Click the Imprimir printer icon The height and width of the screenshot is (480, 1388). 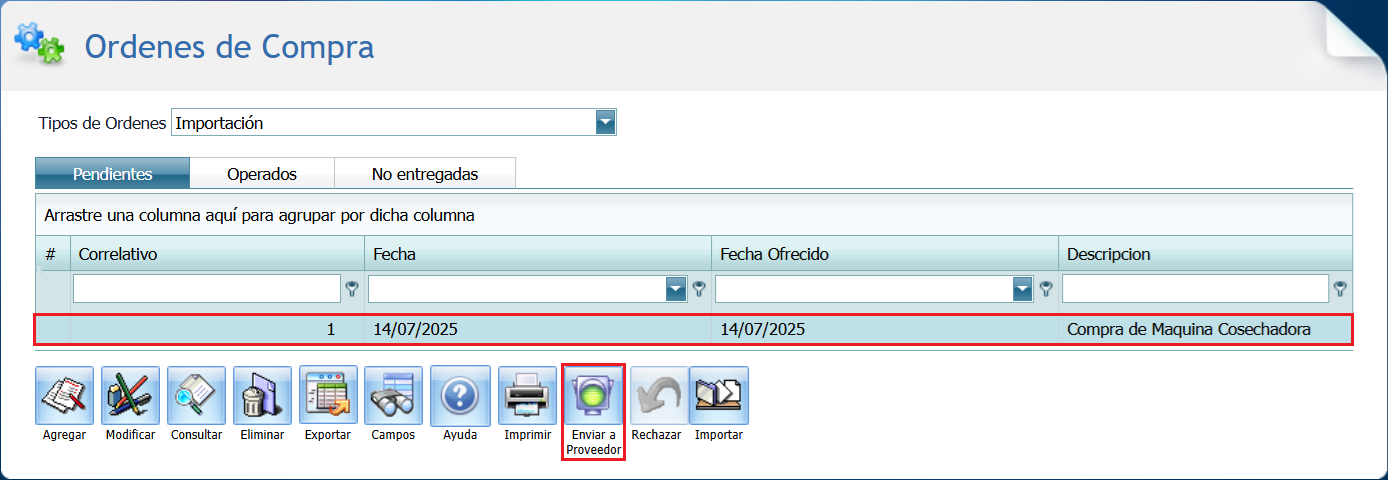526,395
